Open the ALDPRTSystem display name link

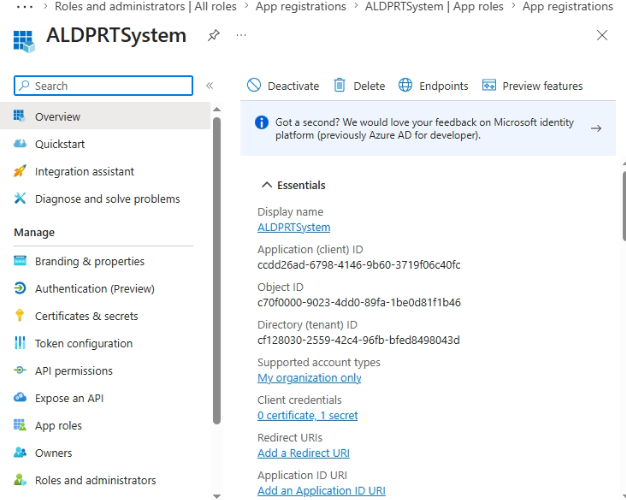point(294,227)
